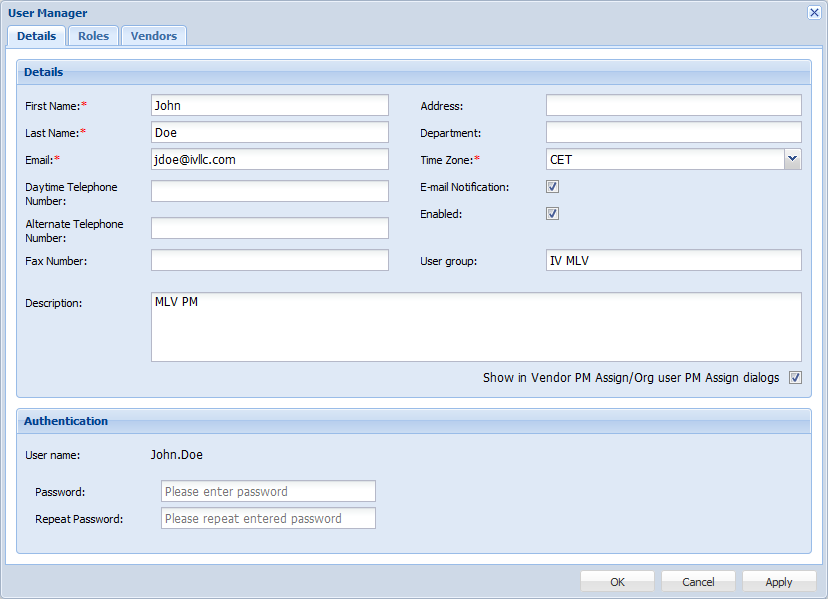Apply the user changes
This screenshot has width=828, height=599.
pos(778,582)
